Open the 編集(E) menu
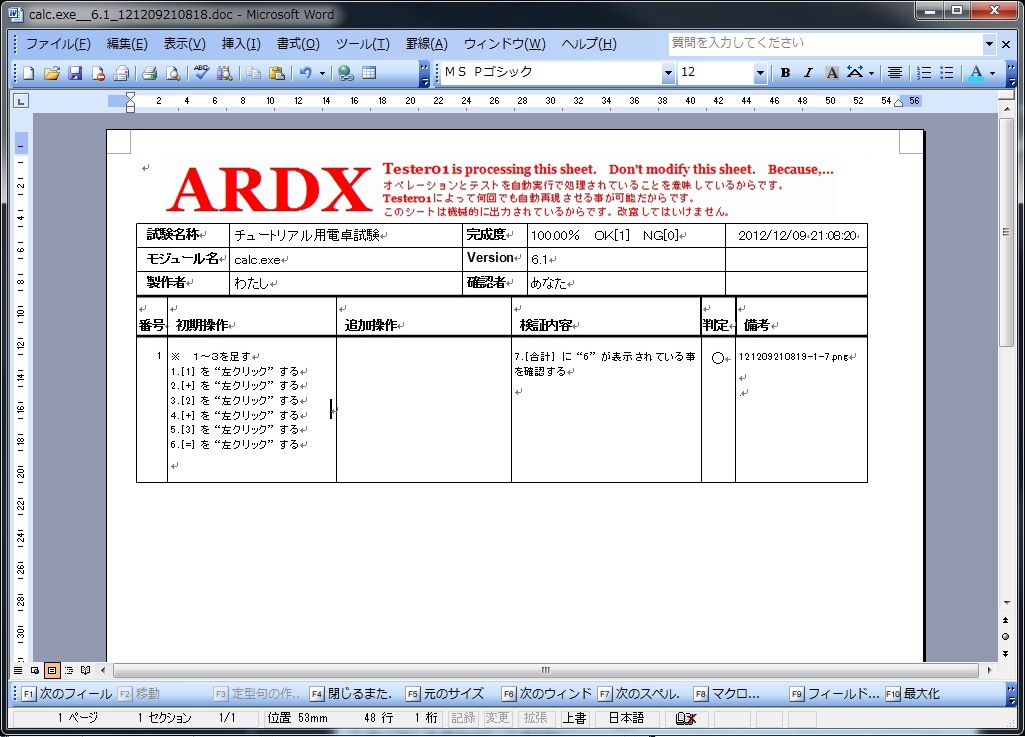 (127, 44)
